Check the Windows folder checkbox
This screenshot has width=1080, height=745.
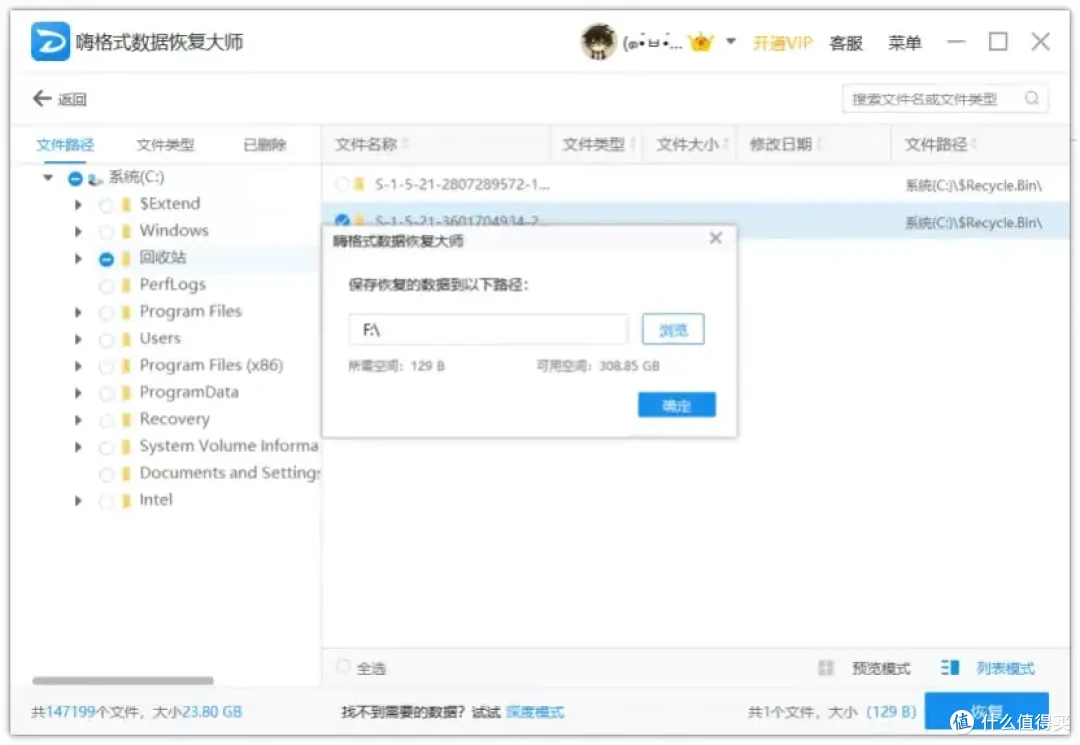tap(106, 231)
